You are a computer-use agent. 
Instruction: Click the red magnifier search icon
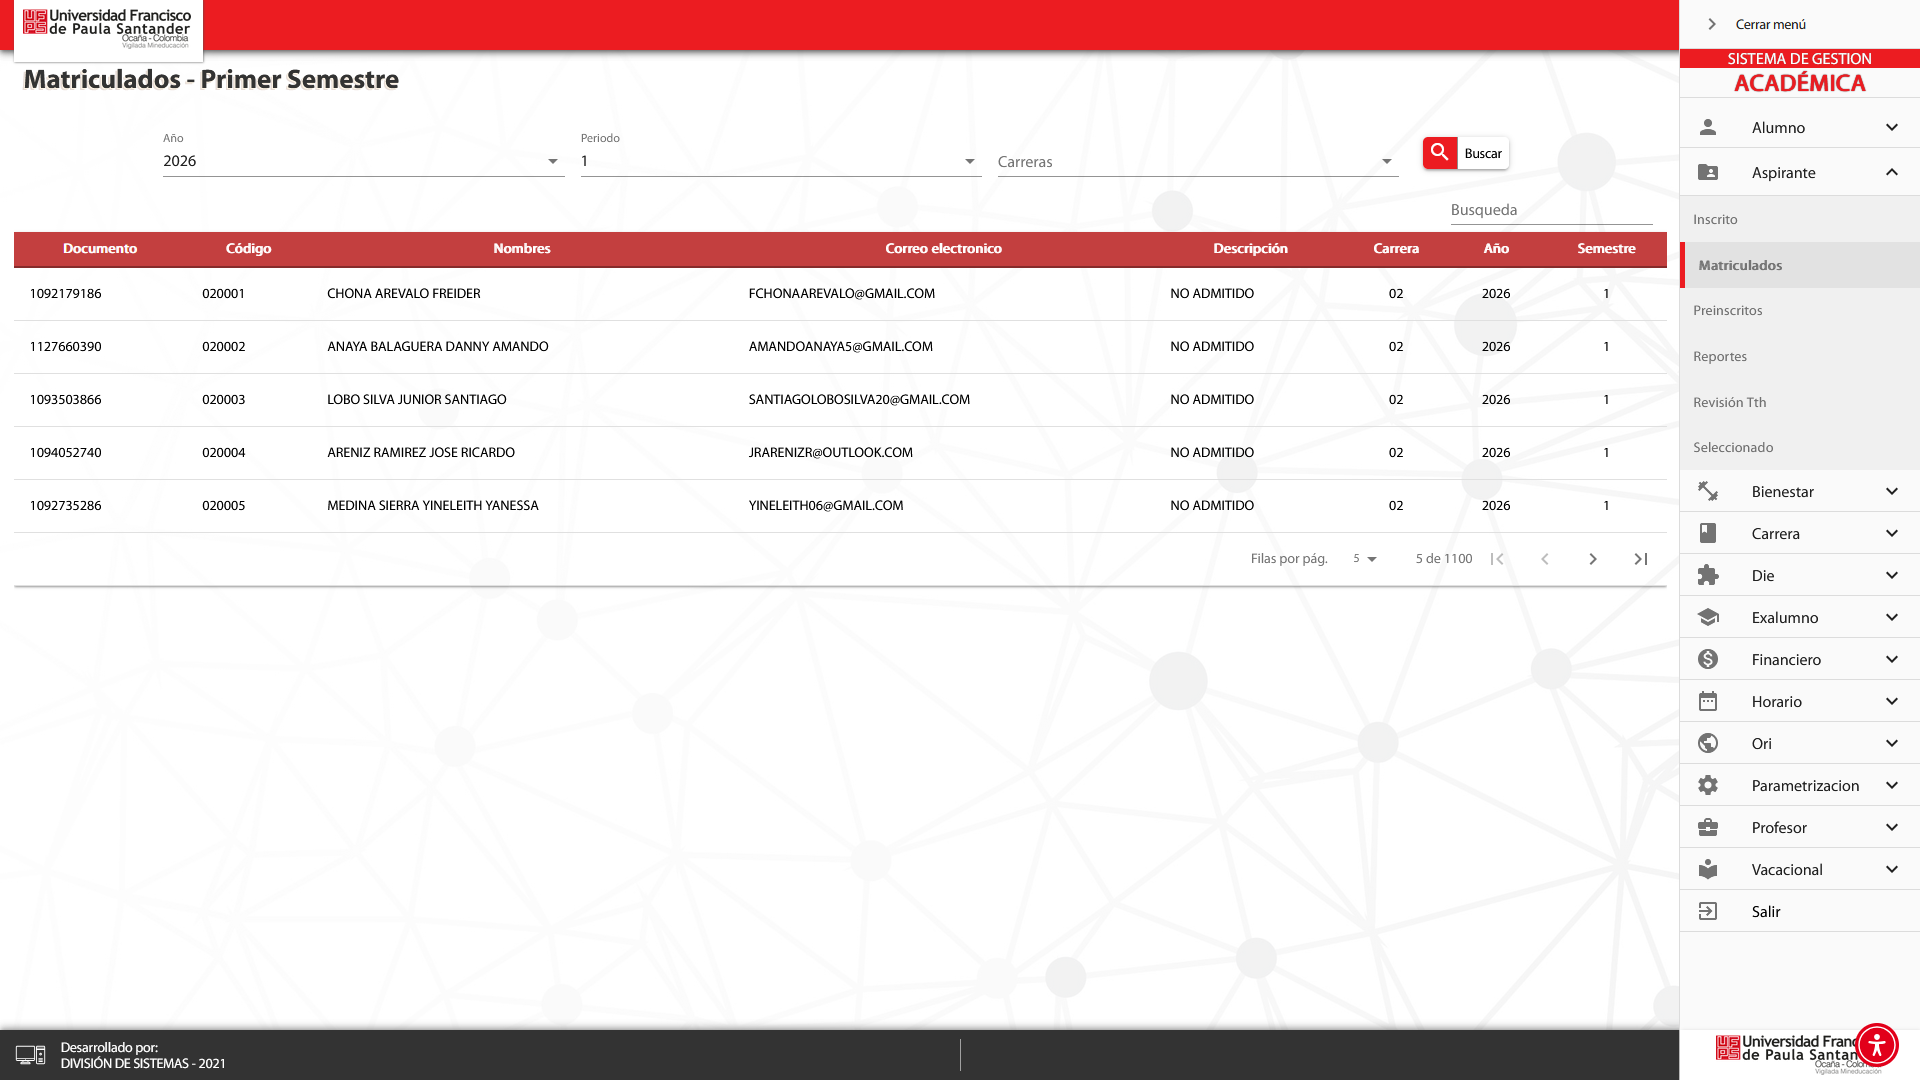tap(1439, 153)
